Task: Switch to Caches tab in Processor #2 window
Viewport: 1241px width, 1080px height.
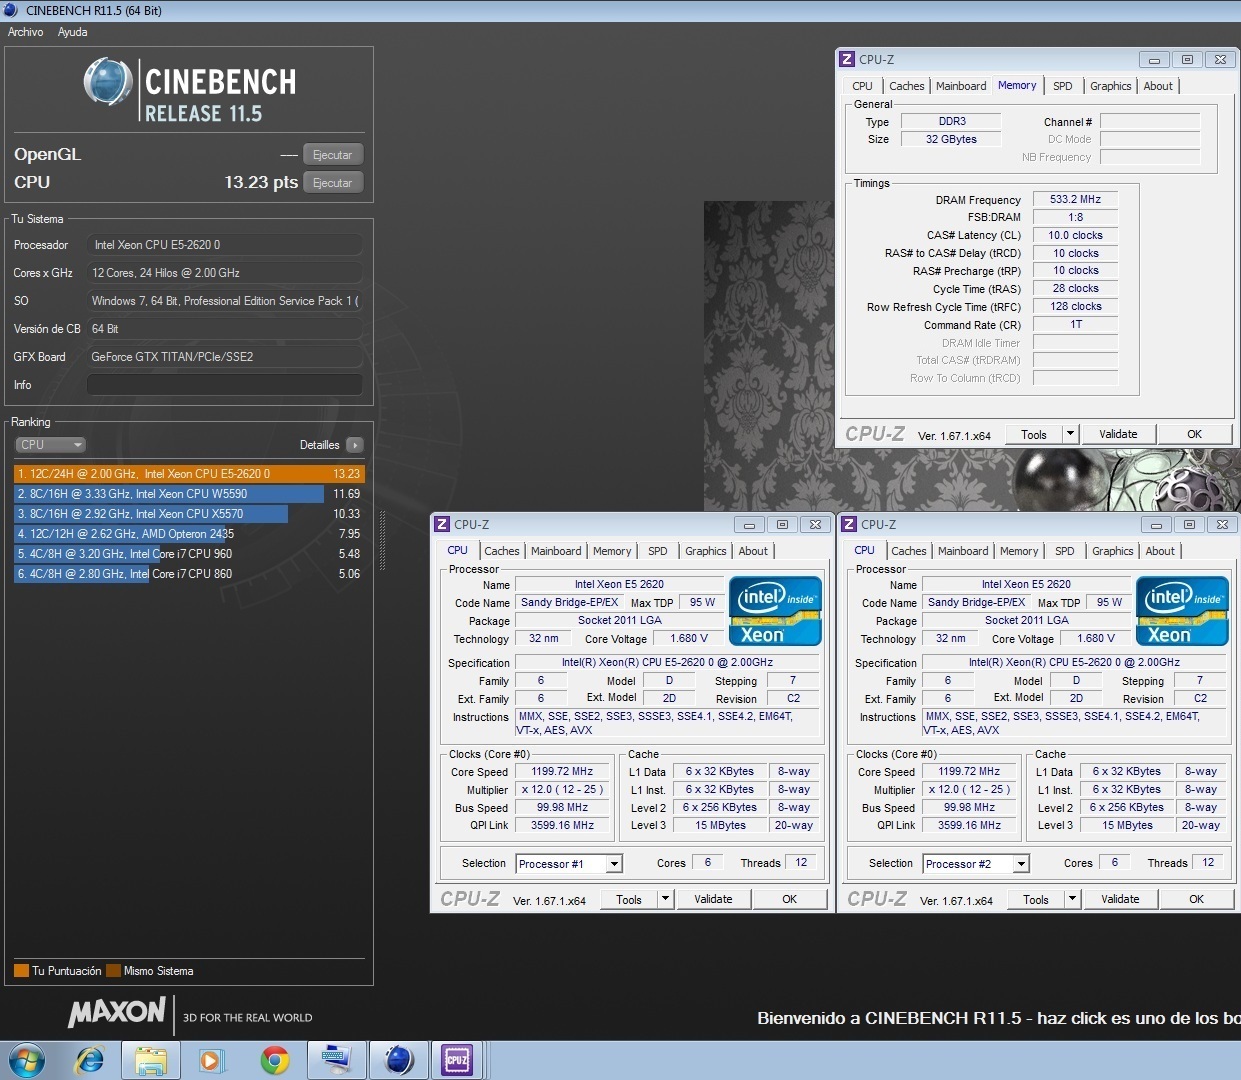Action: click(x=909, y=551)
